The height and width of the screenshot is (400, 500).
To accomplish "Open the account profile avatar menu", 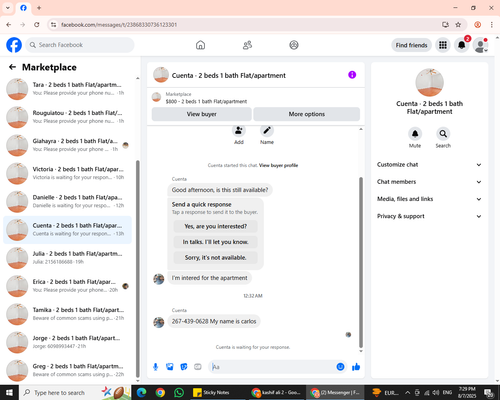I will pos(480,45).
